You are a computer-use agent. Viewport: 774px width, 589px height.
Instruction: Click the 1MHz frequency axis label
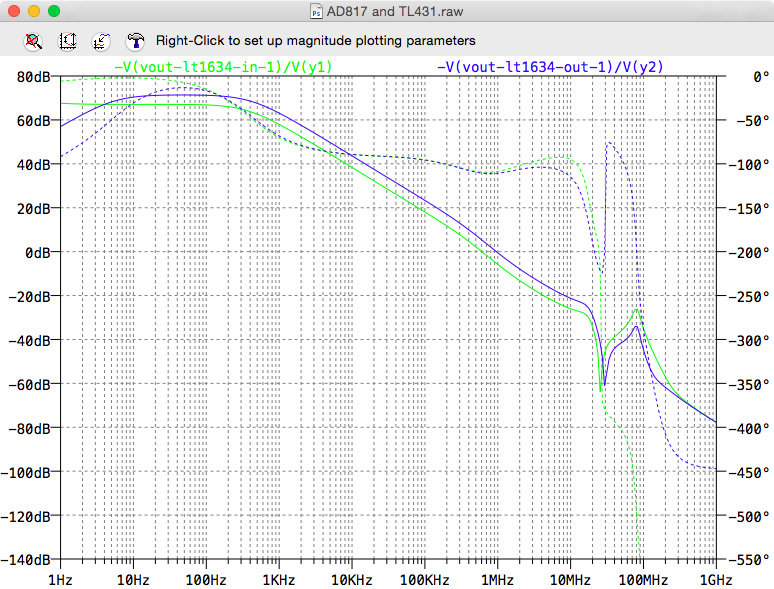pos(497,580)
